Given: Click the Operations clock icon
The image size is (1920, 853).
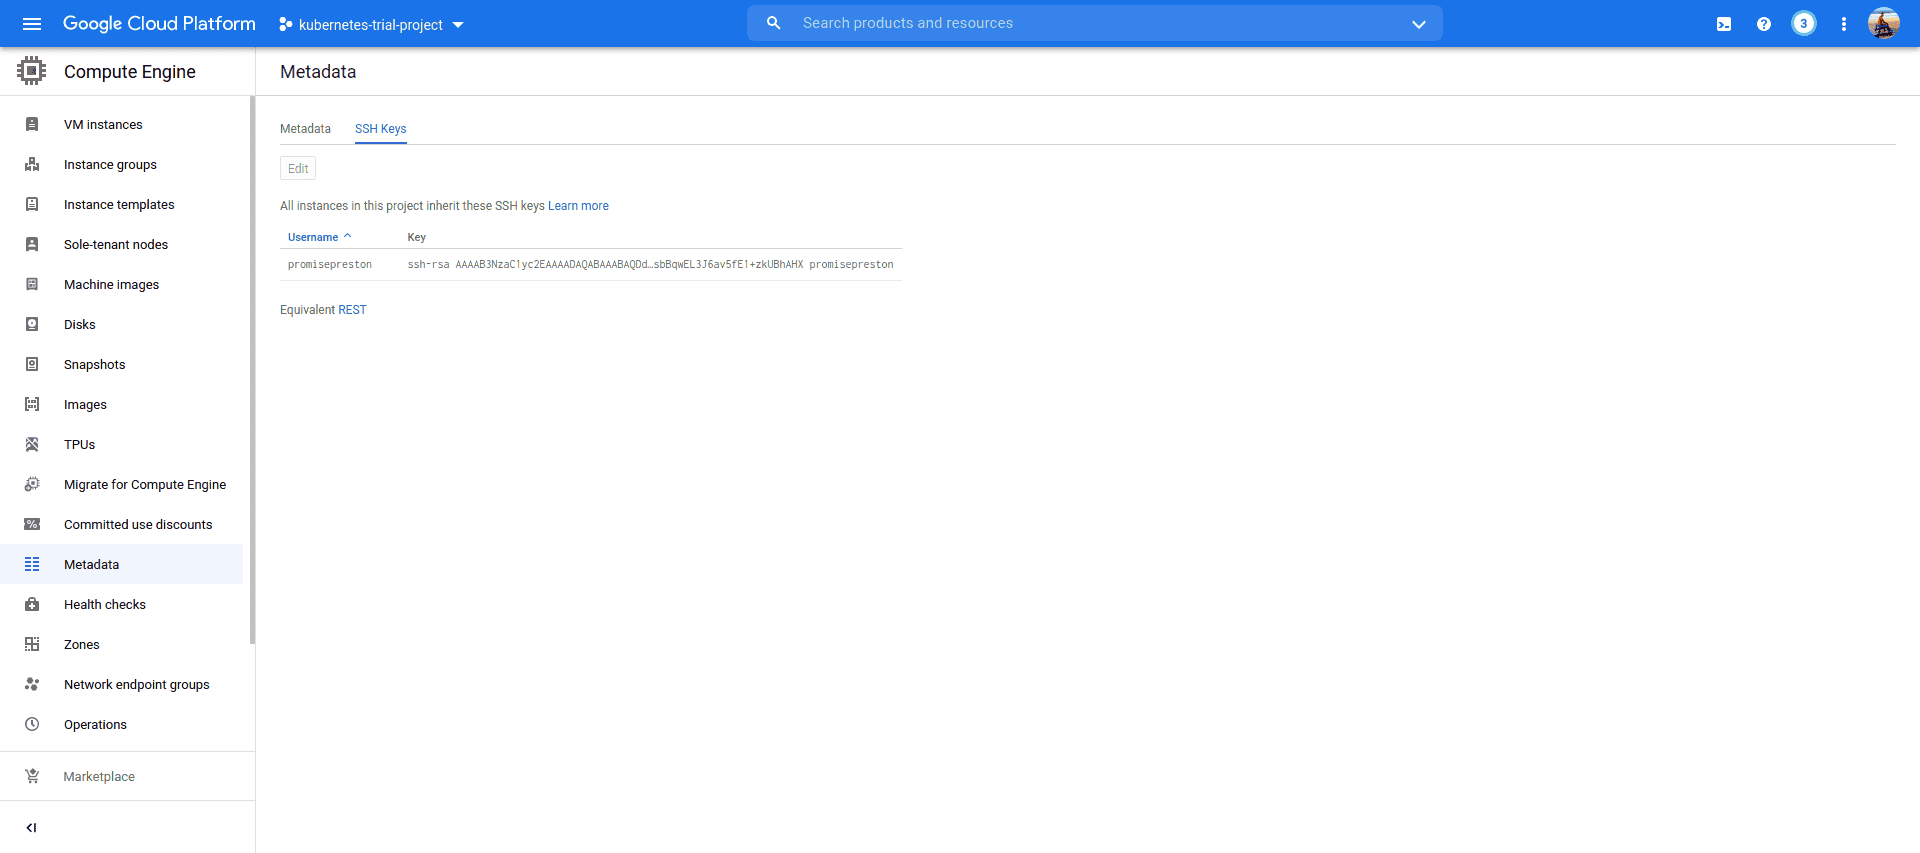Looking at the screenshot, I should click(x=32, y=724).
